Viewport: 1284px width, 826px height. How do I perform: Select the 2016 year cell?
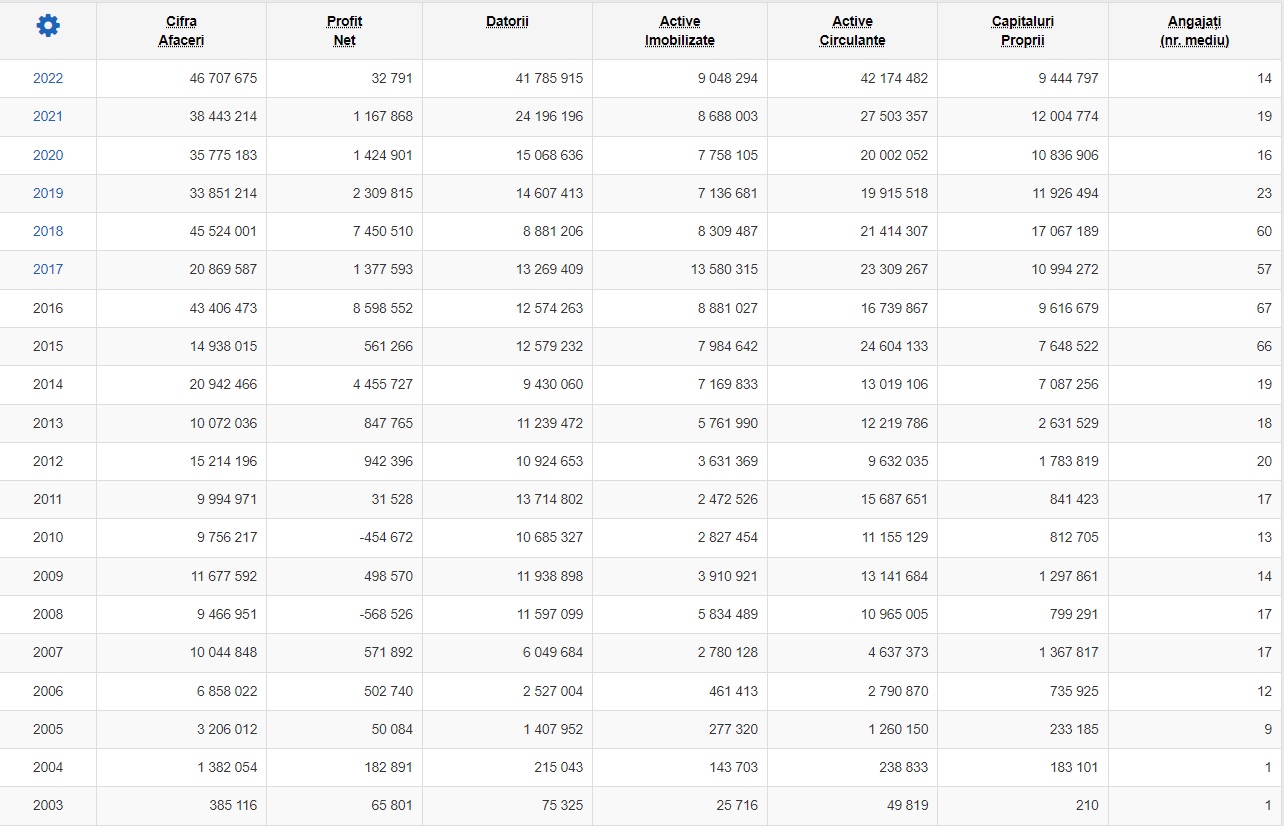click(48, 308)
